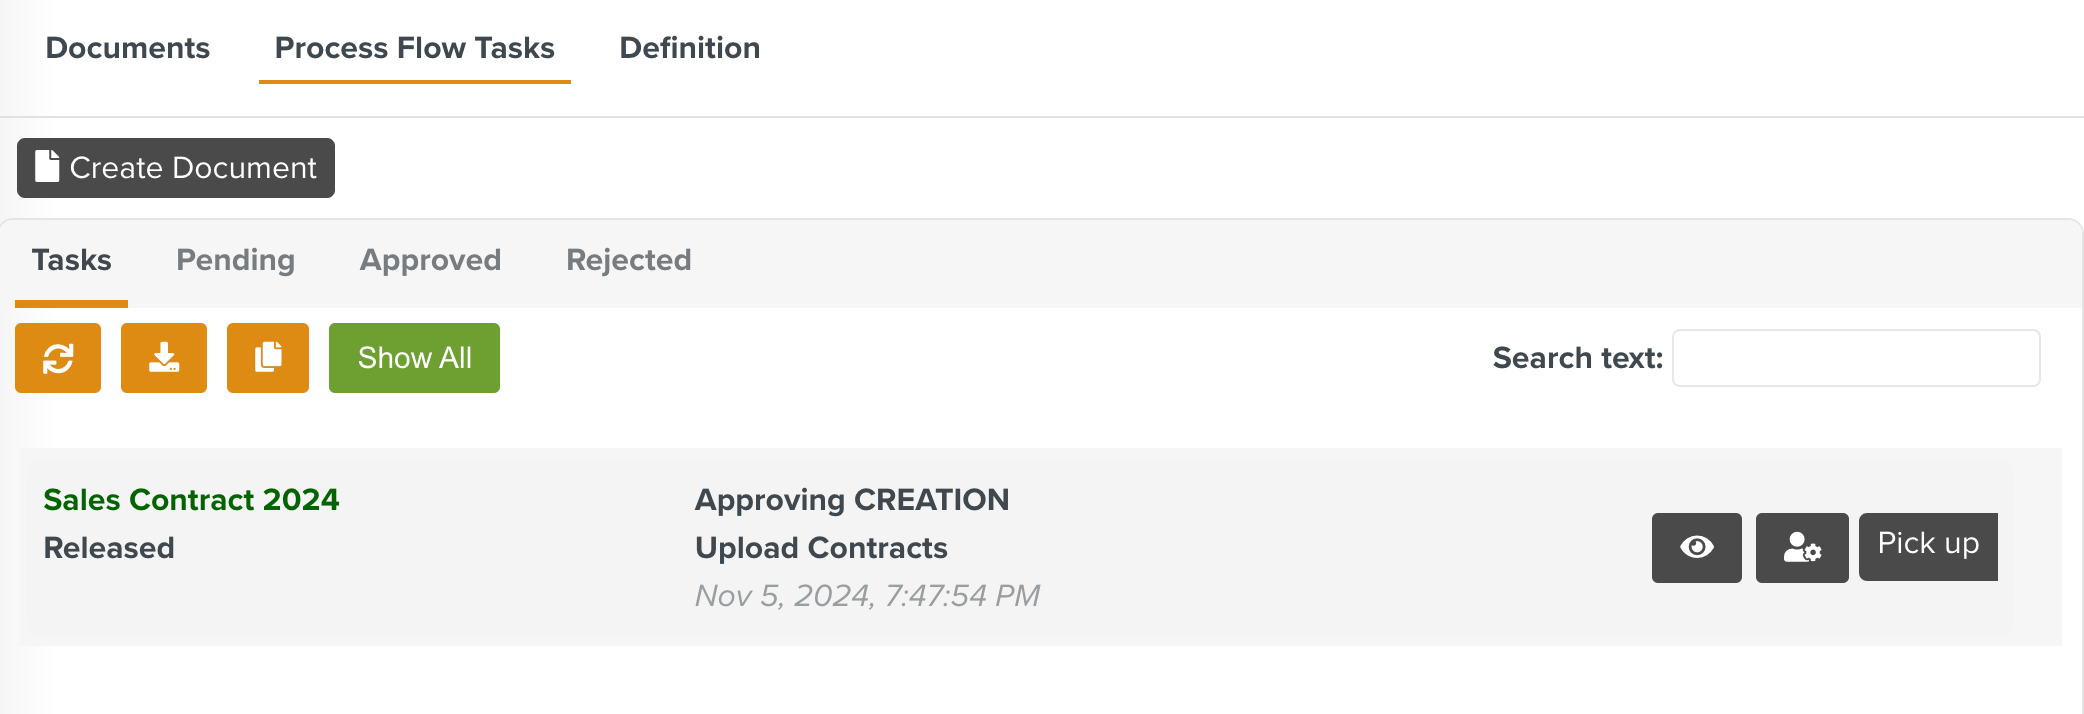The image size is (2084, 714).
Task: Open the Definition tab
Action: click(689, 47)
